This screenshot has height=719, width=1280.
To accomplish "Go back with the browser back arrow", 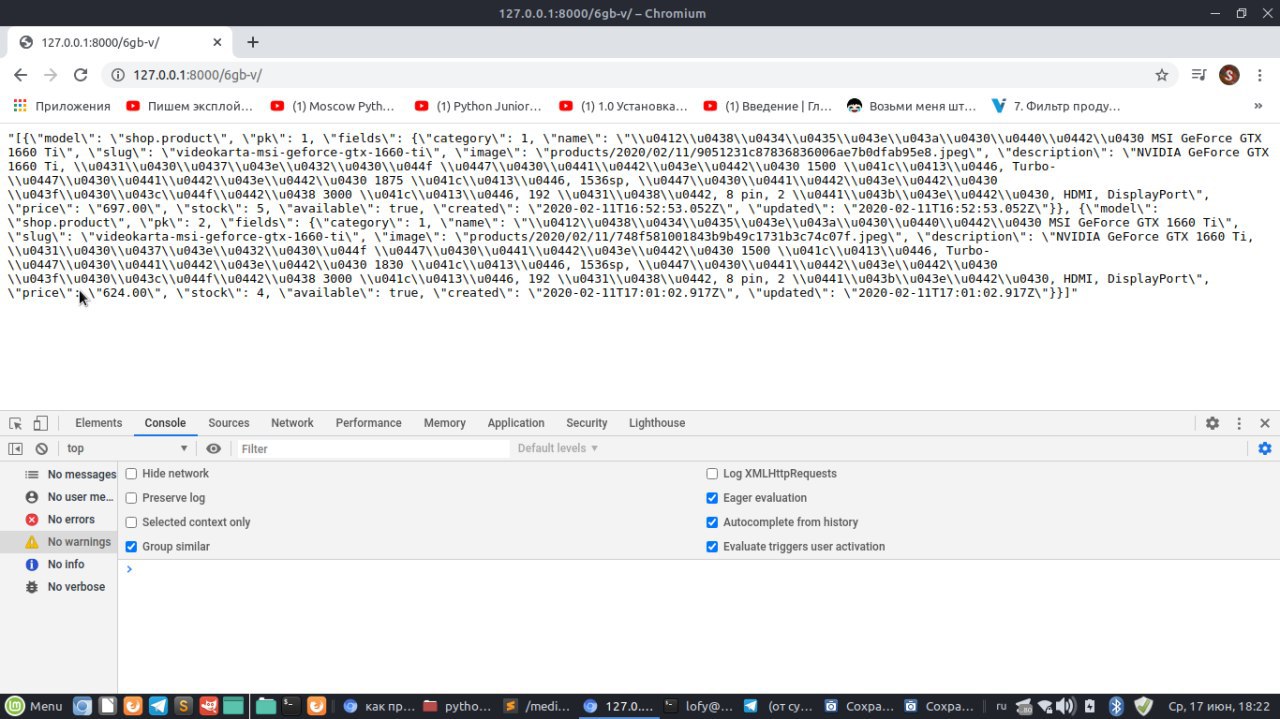I will pos(20,75).
